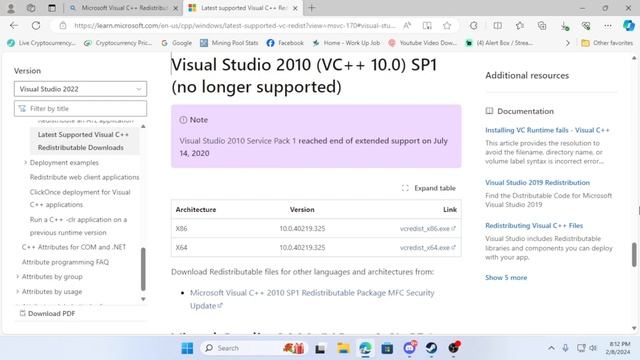The image size is (640, 360).
Task: Expand Attributes by usage node
Action: (x=18, y=291)
